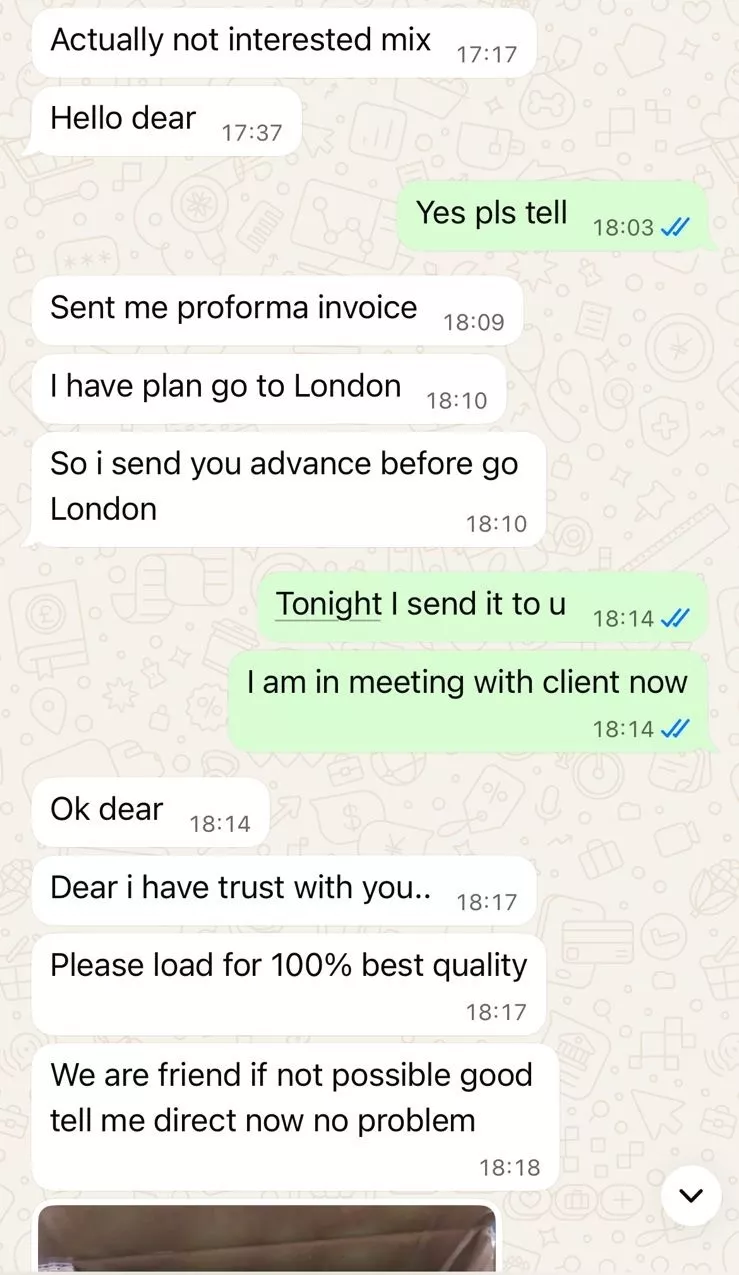Tap blue double ticks on 'Tonight I send it to u'
Viewport: 739px width, 1275px height.
coord(675,619)
